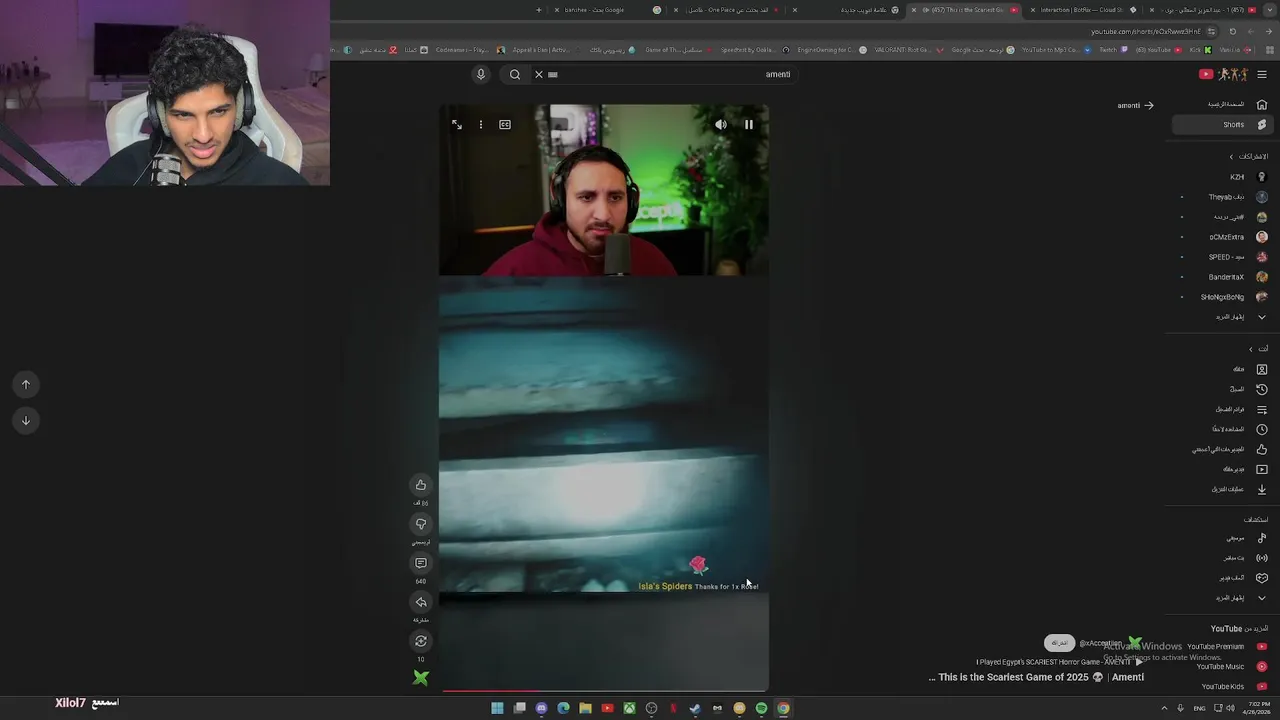Screen dimensions: 1280x720
Task: Toggle captions on the Short
Action: pos(505,125)
